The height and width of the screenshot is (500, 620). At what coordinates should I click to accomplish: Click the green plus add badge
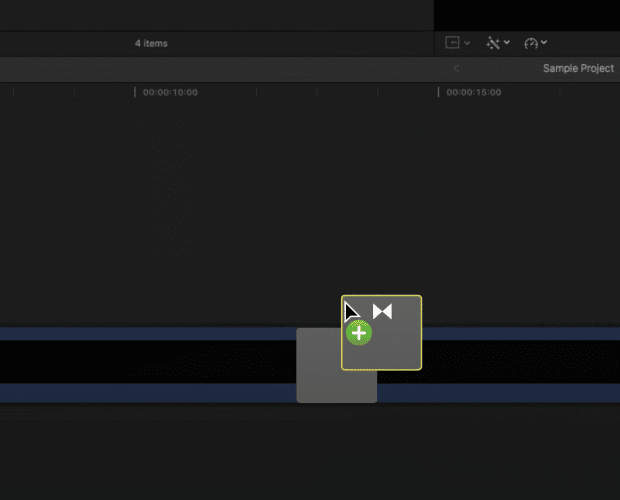359,333
